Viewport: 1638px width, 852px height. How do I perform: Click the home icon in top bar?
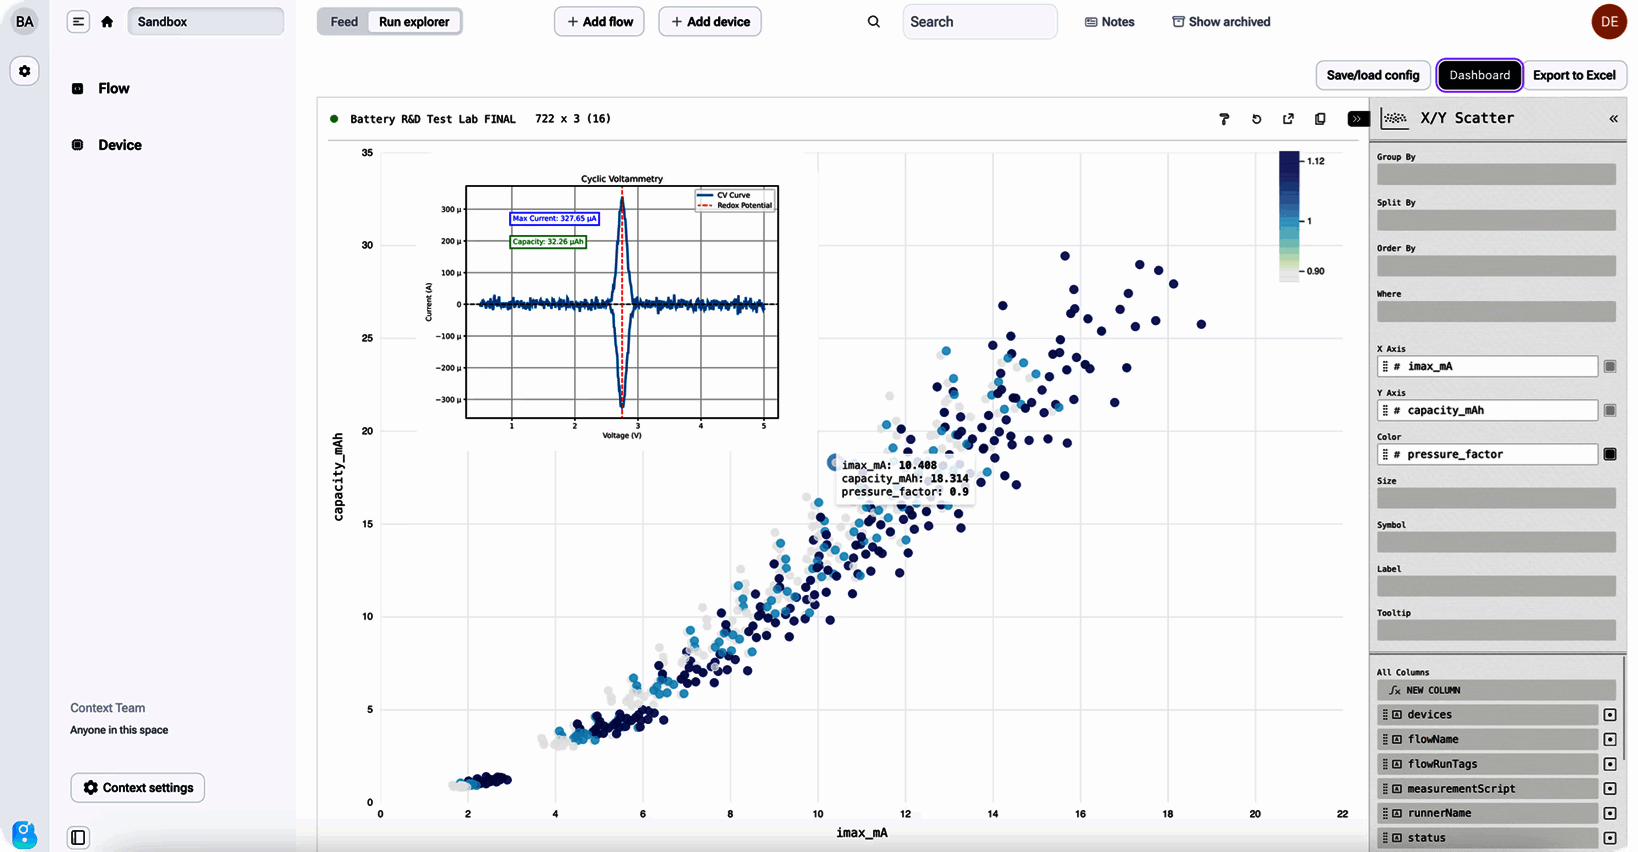click(107, 22)
